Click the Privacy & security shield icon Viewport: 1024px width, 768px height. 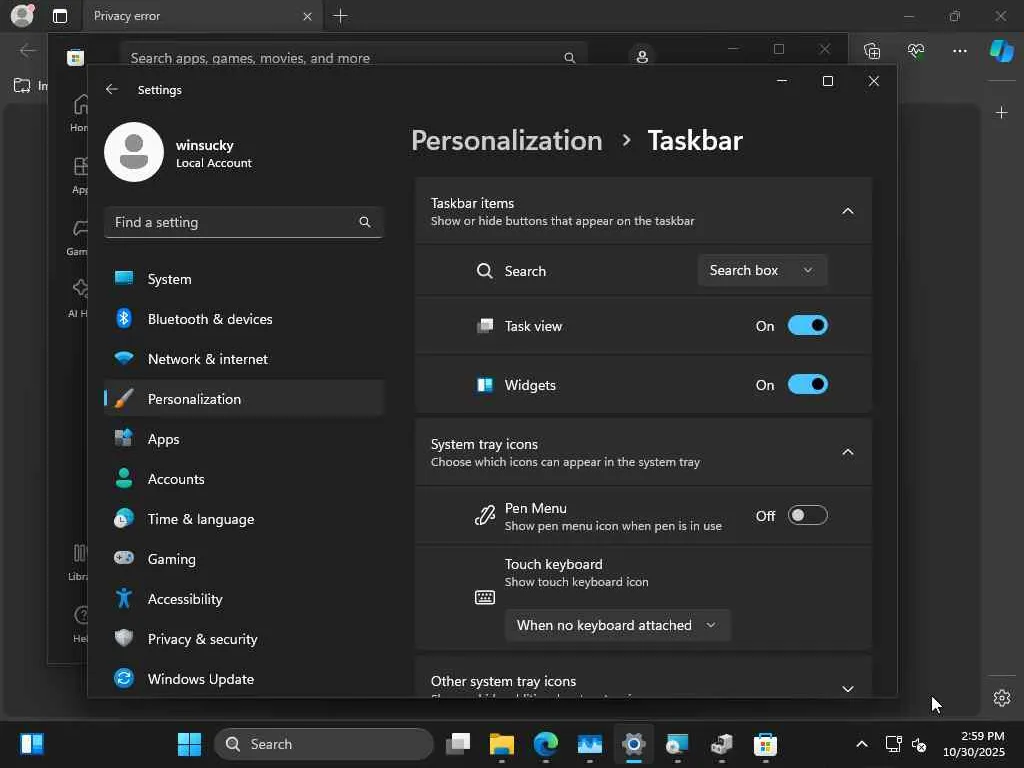123,638
